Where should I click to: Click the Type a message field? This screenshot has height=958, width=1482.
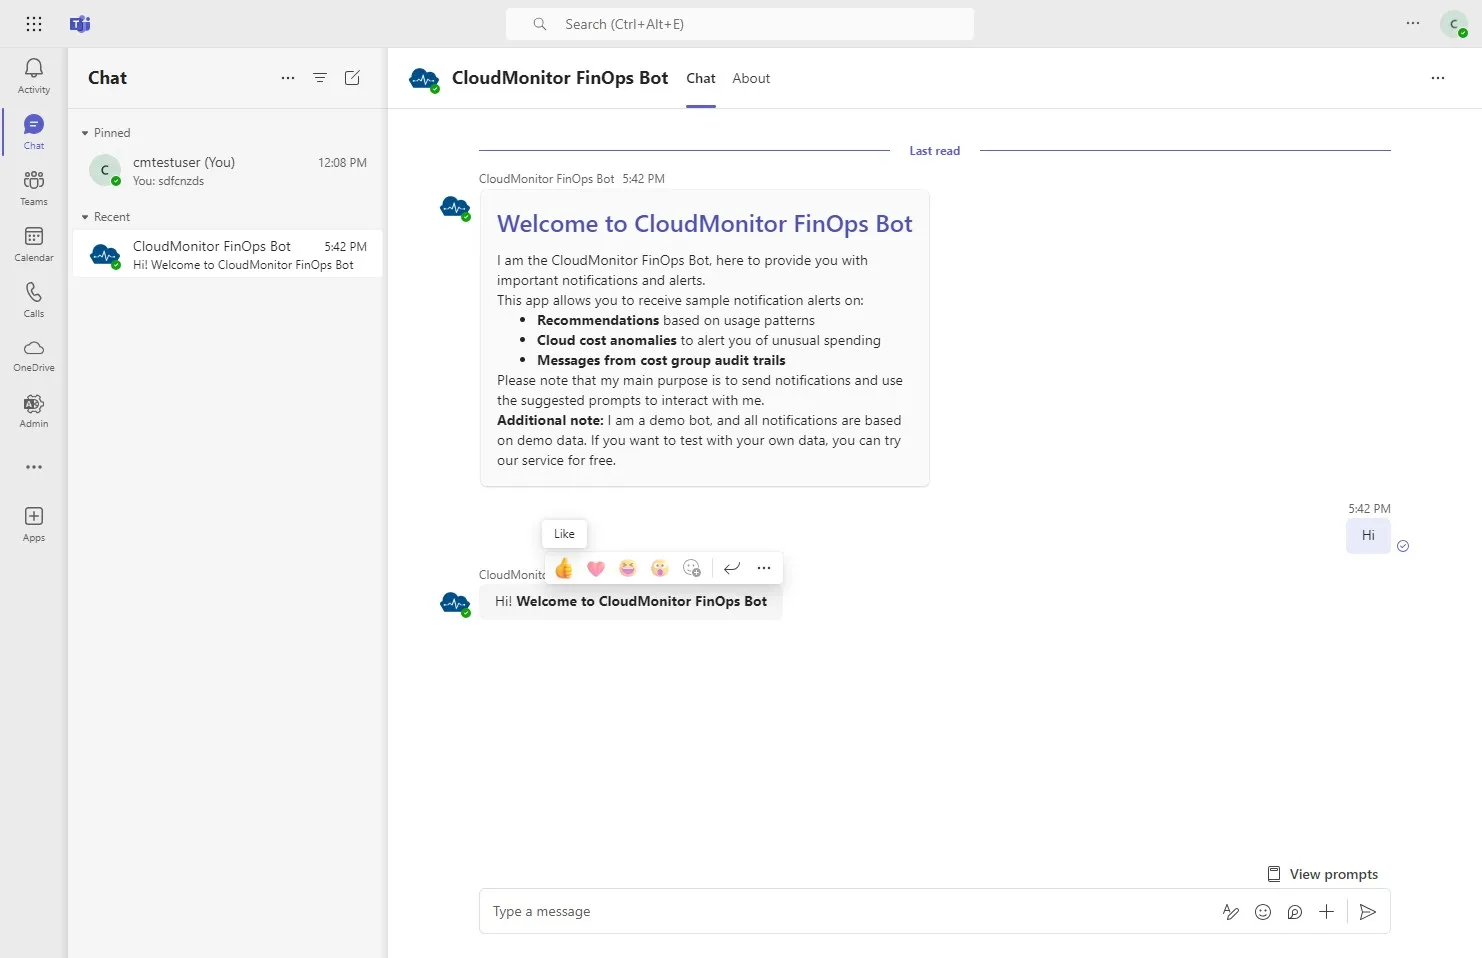click(850, 912)
